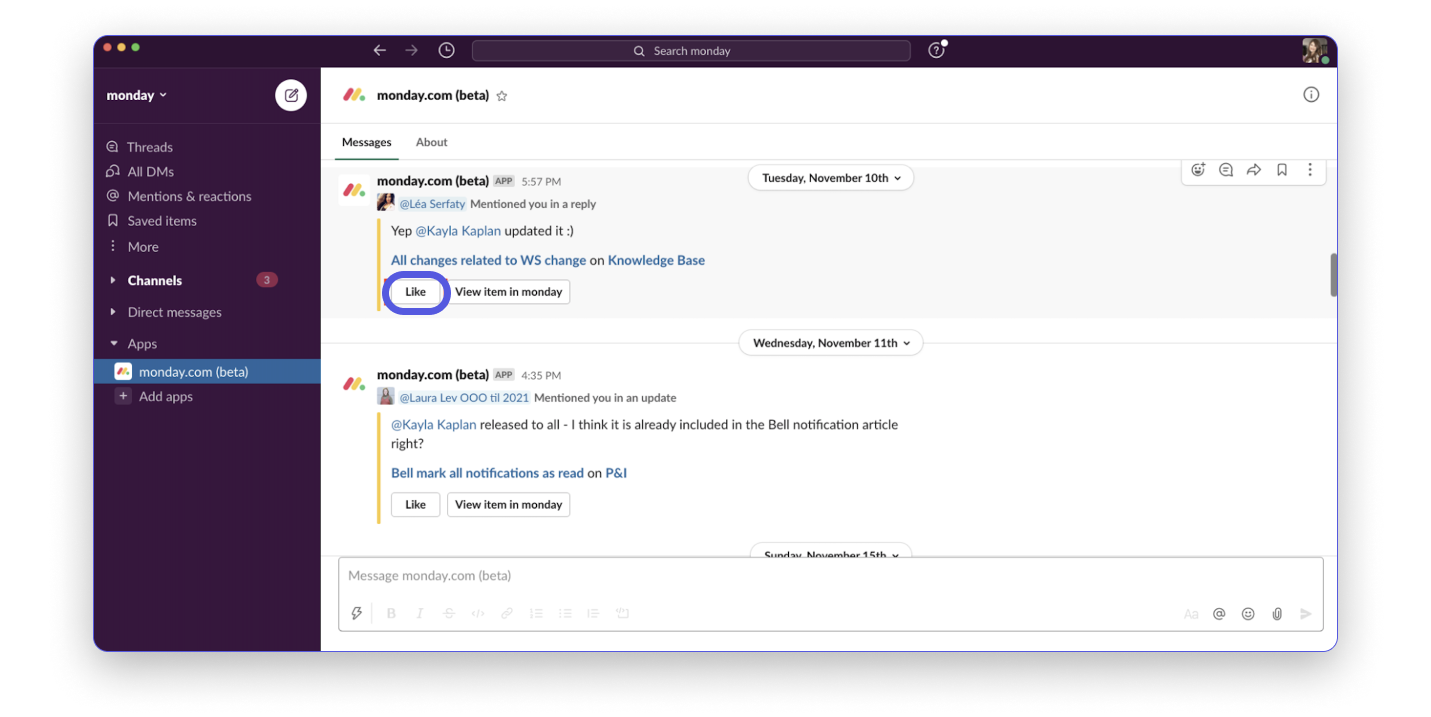The width and height of the screenshot is (1431, 717).
Task: Toggle ordered list in composer
Action: 536,614
